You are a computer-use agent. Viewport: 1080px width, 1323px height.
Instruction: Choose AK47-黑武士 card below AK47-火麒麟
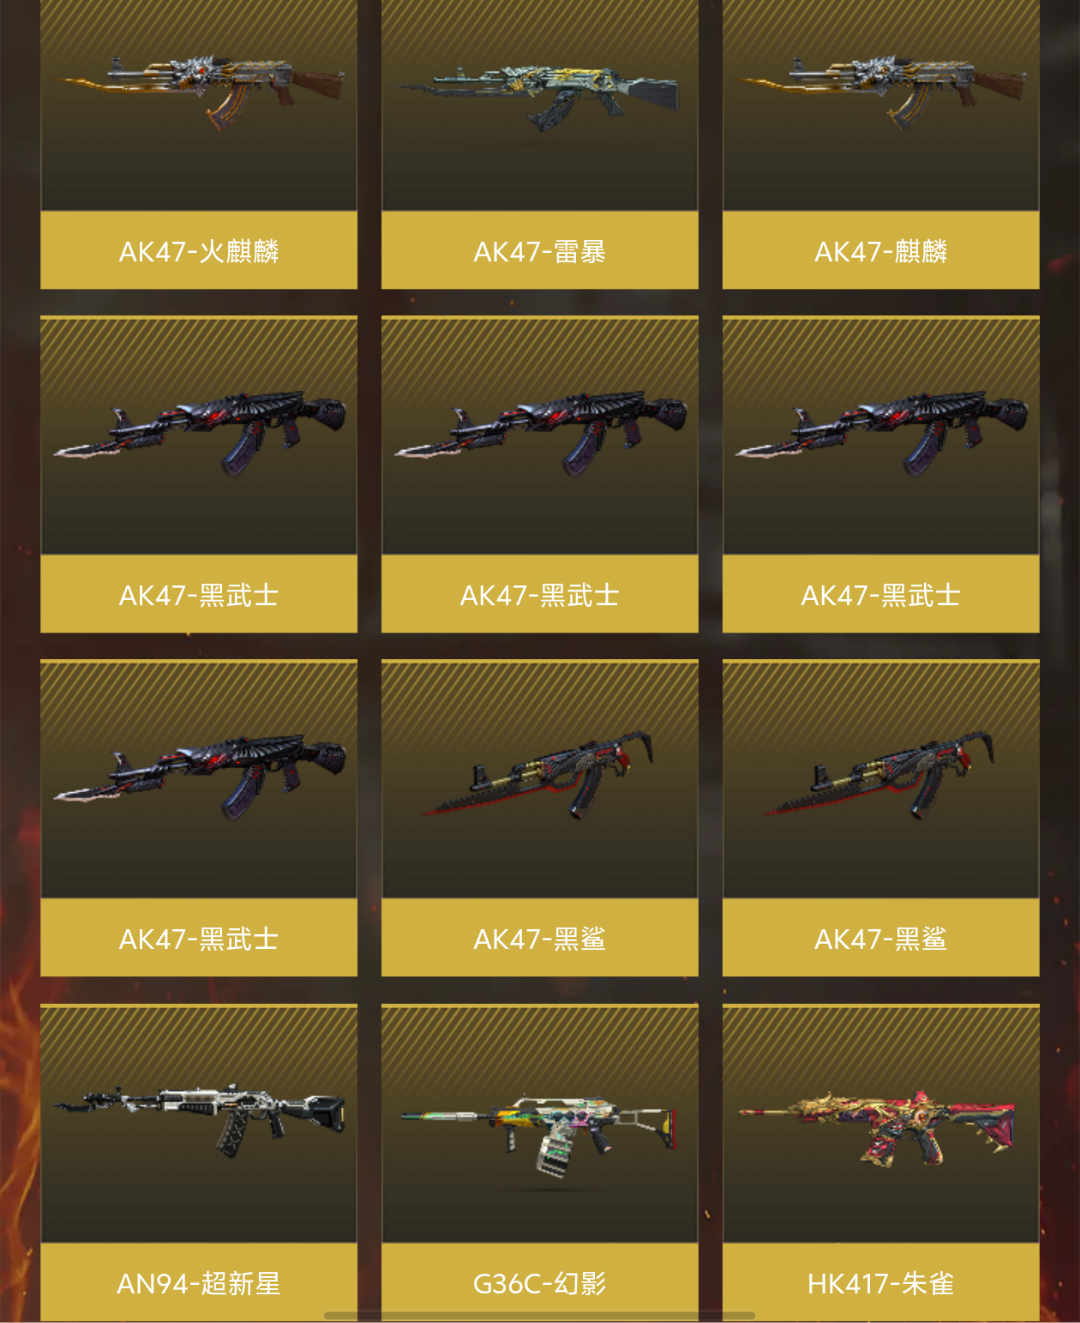199,474
